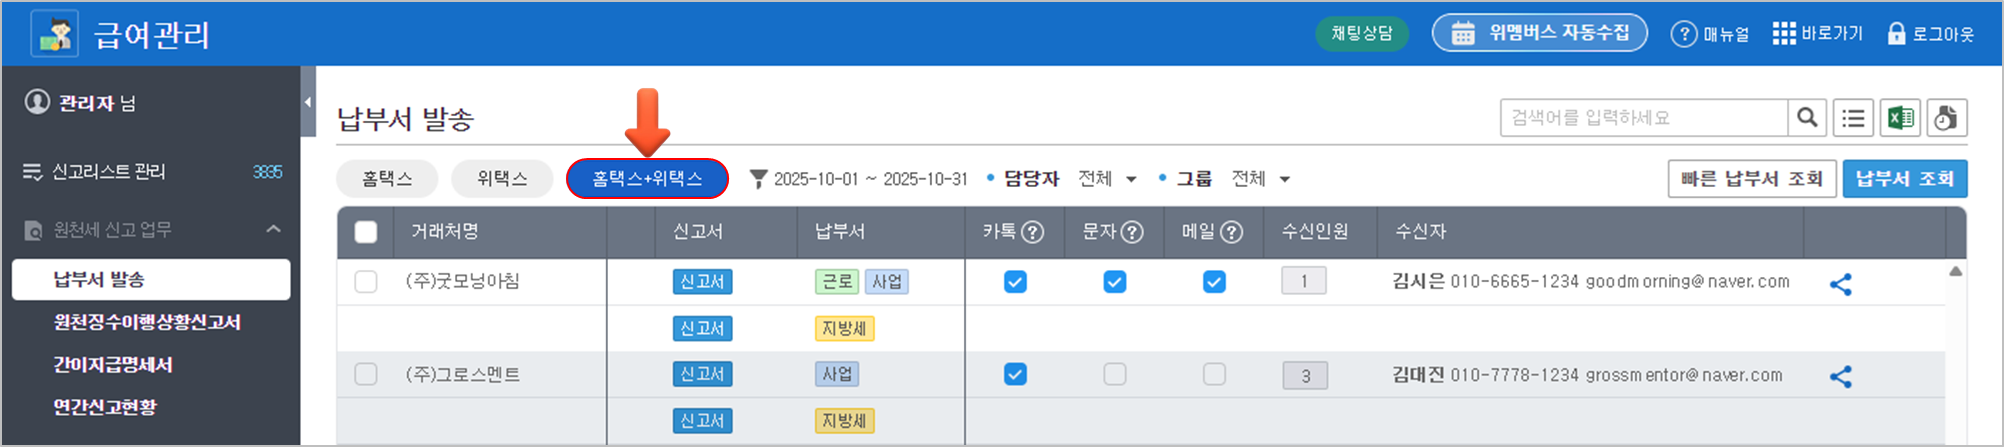Open the 담당자 전체 dropdown
Image resolution: width=2004 pixels, height=447 pixels.
click(1109, 179)
